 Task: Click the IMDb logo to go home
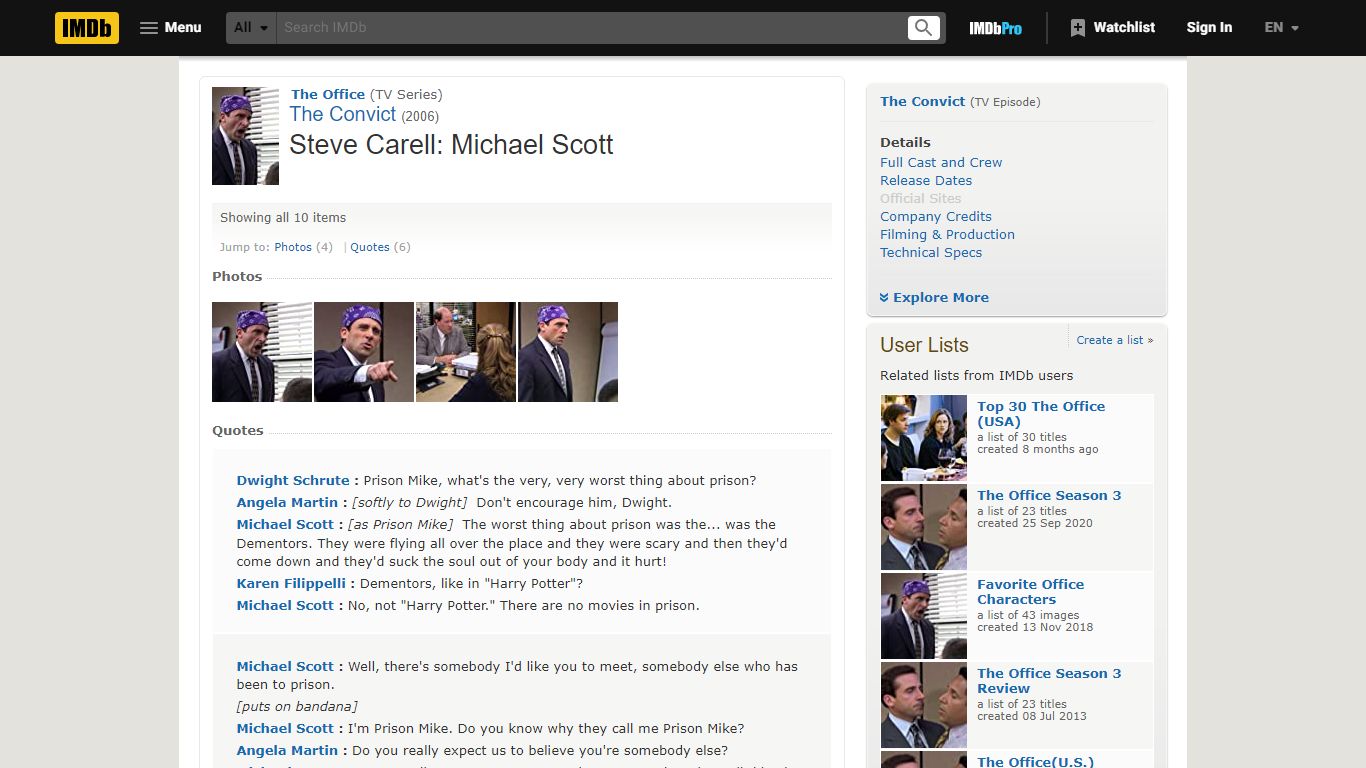pyautogui.click(x=86, y=27)
